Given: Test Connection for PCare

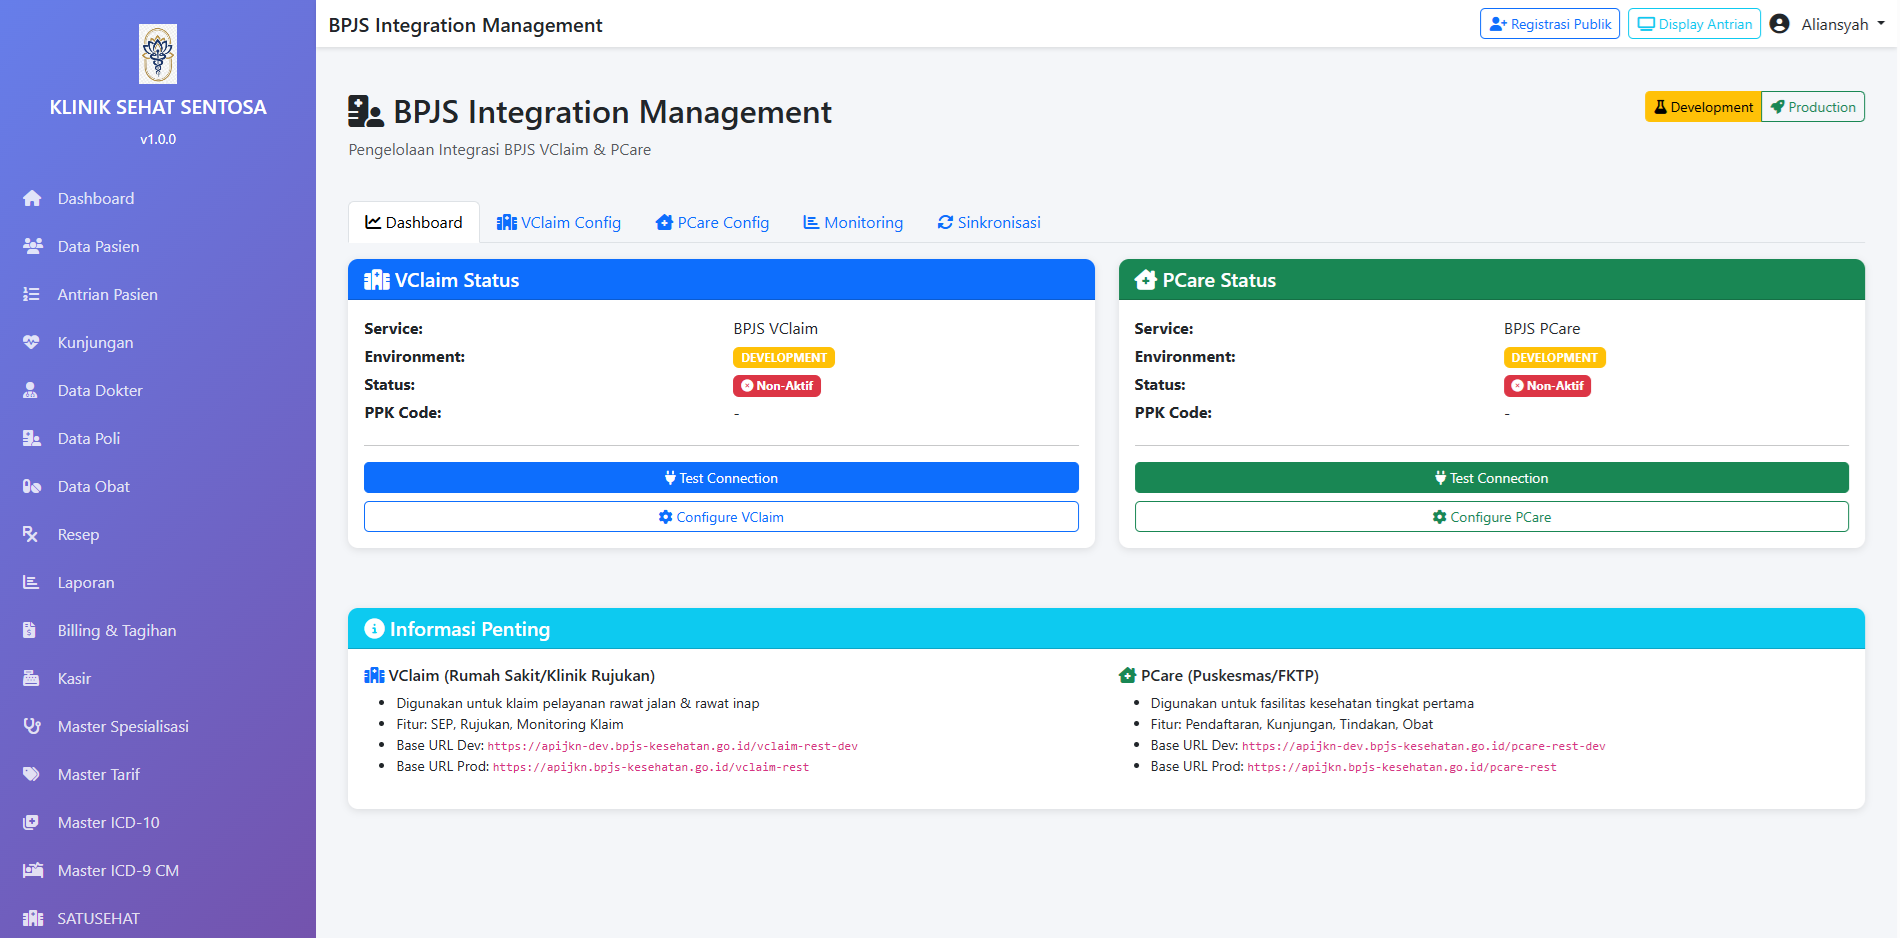Looking at the screenshot, I should 1492,478.
